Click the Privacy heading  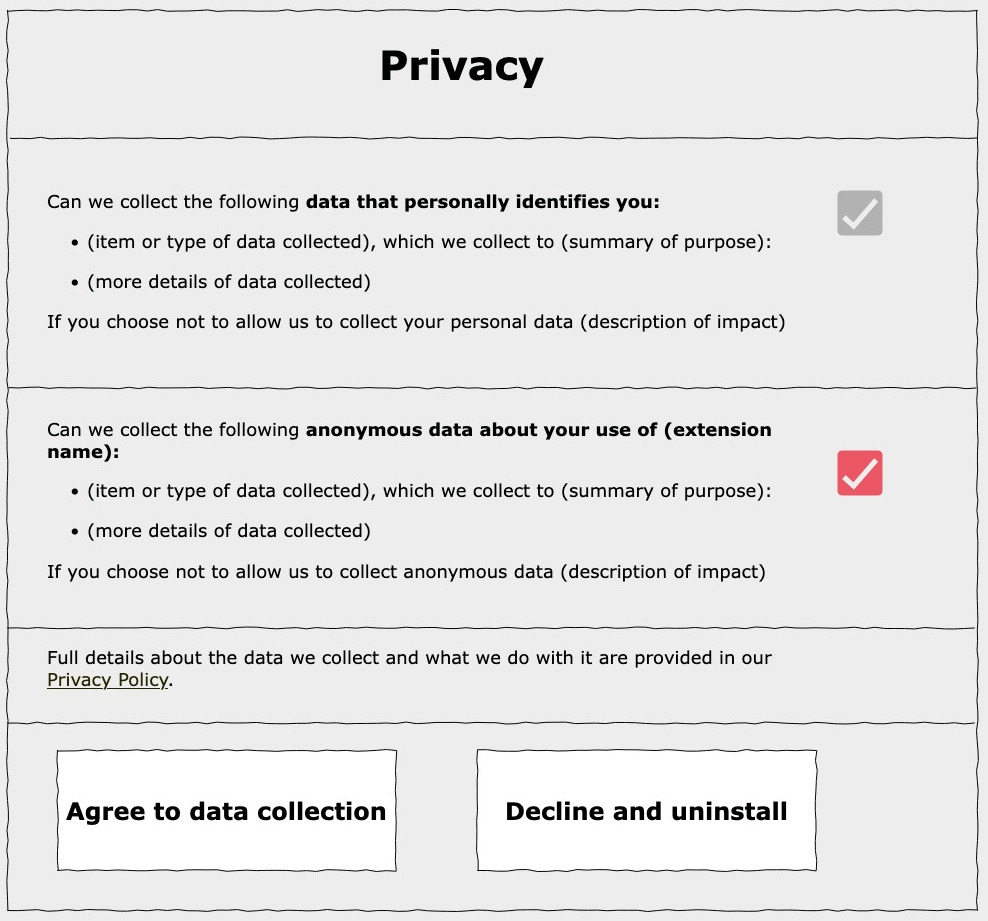pos(461,66)
